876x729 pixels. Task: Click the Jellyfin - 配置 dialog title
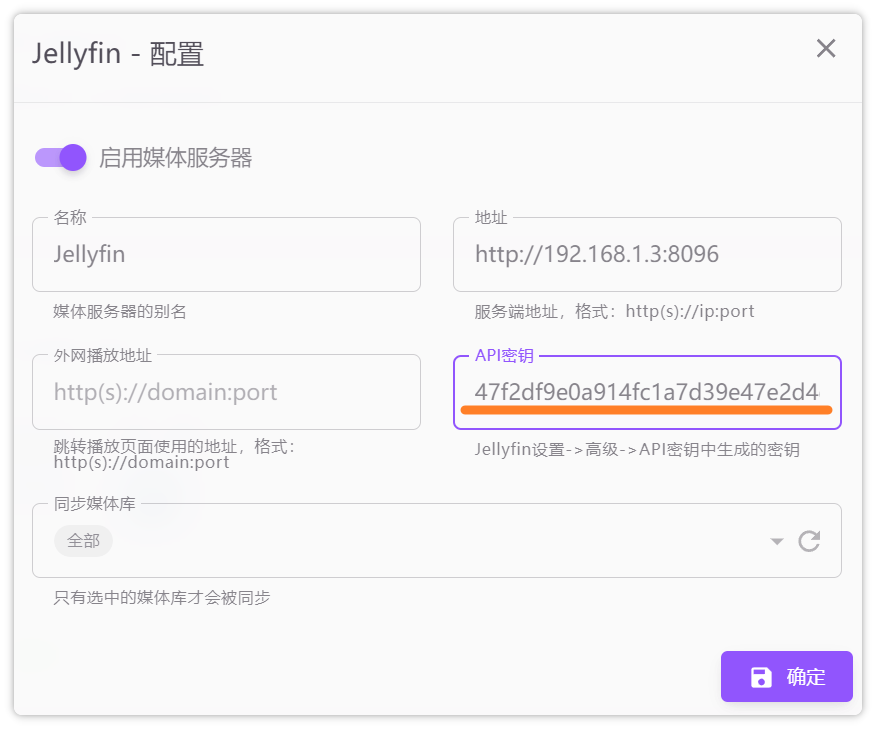click(118, 54)
